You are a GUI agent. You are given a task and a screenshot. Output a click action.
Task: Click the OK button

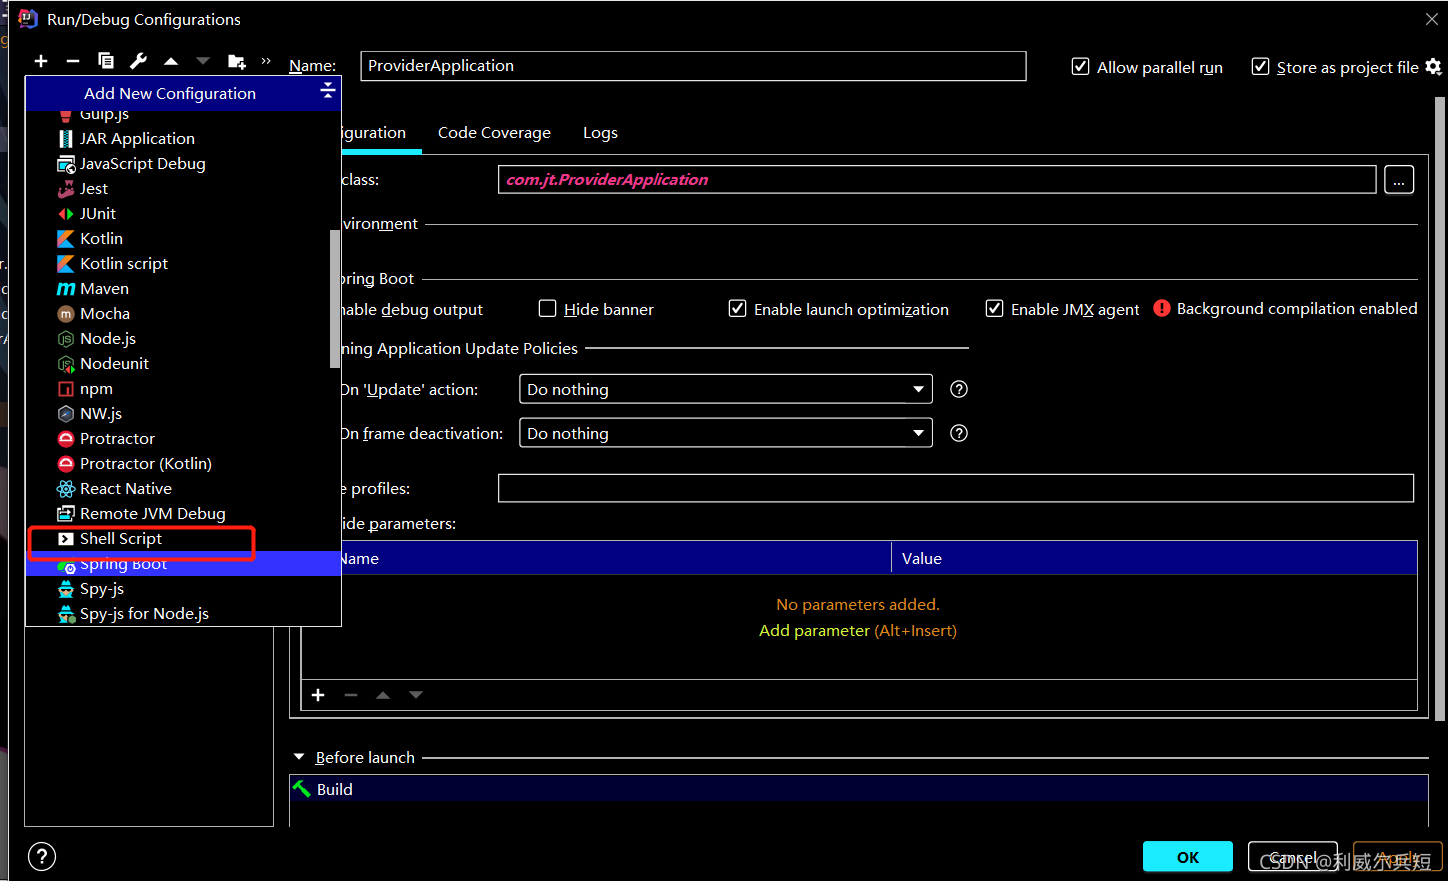click(x=1188, y=857)
